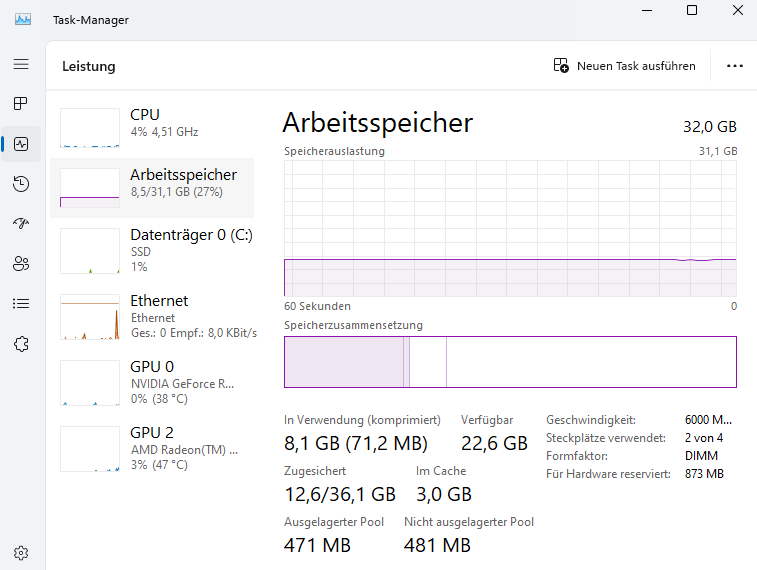This screenshot has width=757, height=570.
Task: Open the three-dot more options menu
Action: tap(735, 66)
